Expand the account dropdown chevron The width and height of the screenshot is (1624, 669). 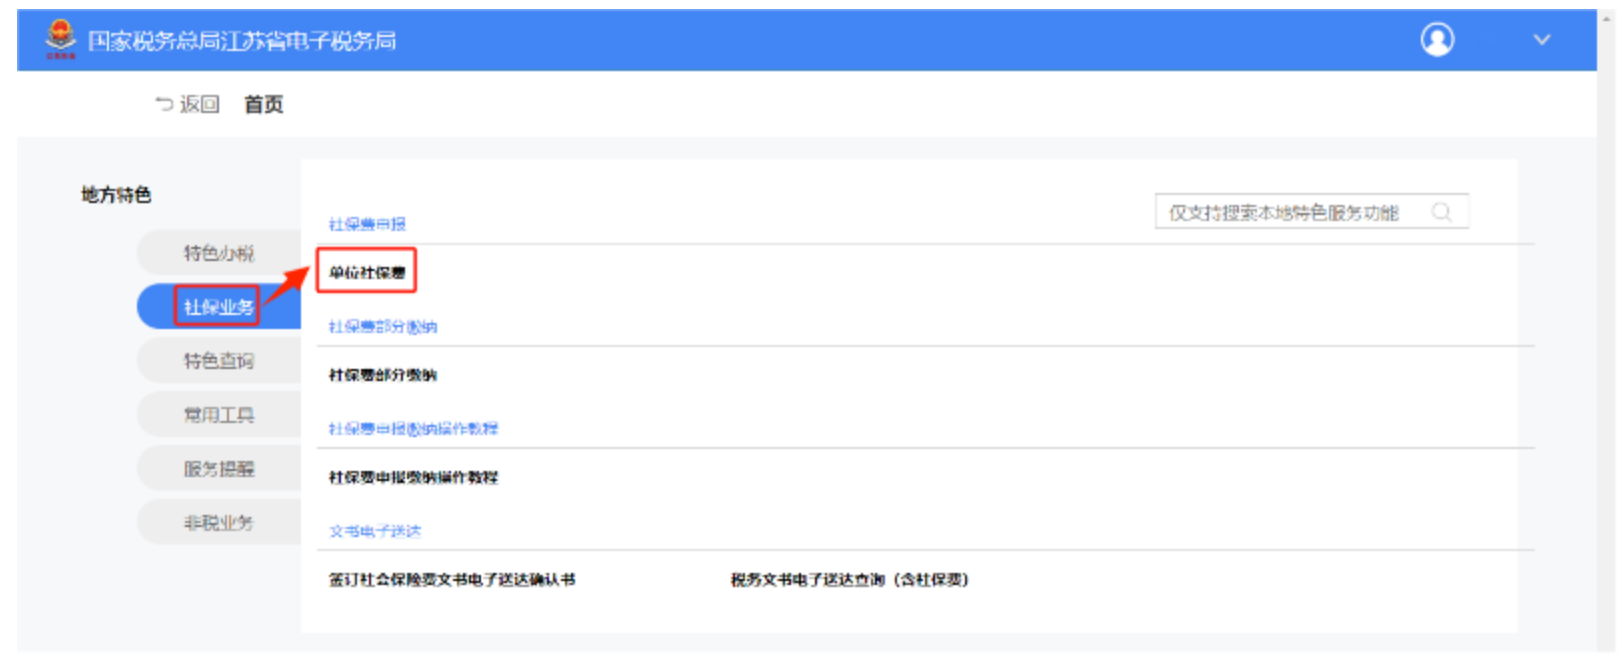pos(1541,40)
